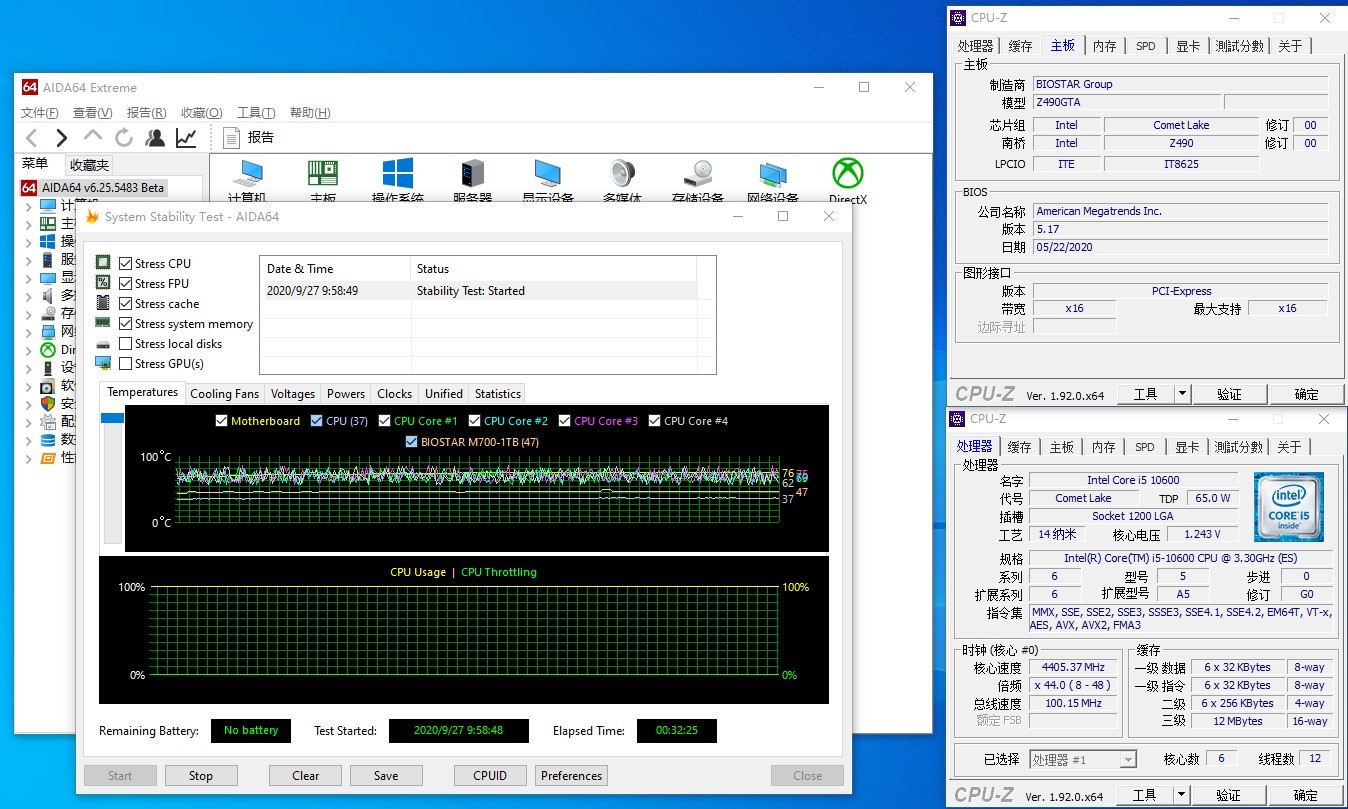1348x809 pixels.
Task: Click the AIDA64 back navigation arrow
Action: point(32,138)
